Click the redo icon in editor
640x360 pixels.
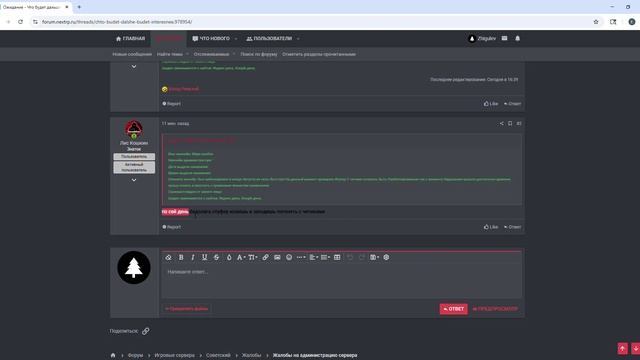coord(362,258)
